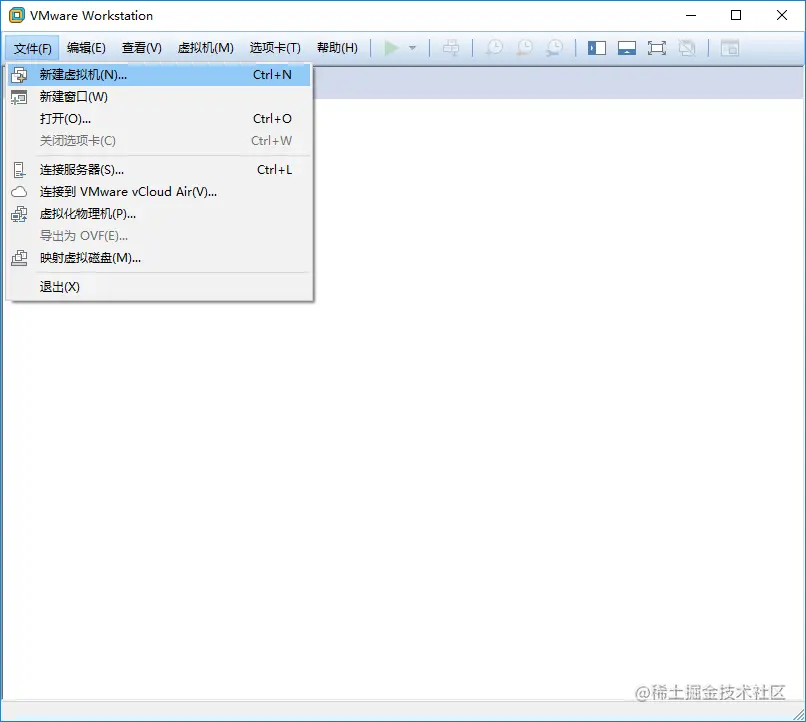Select 新建虚拟机(N)... menu entry
Screen dimensions: 806x722
[x=159, y=75]
